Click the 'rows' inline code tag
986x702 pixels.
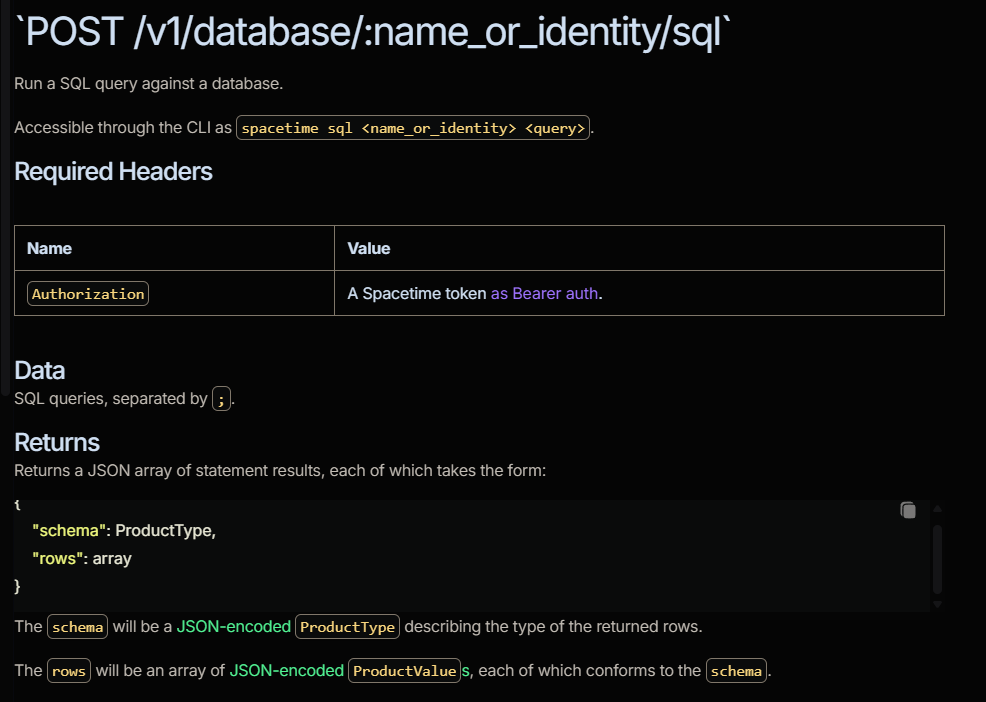pyautogui.click(x=69, y=671)
